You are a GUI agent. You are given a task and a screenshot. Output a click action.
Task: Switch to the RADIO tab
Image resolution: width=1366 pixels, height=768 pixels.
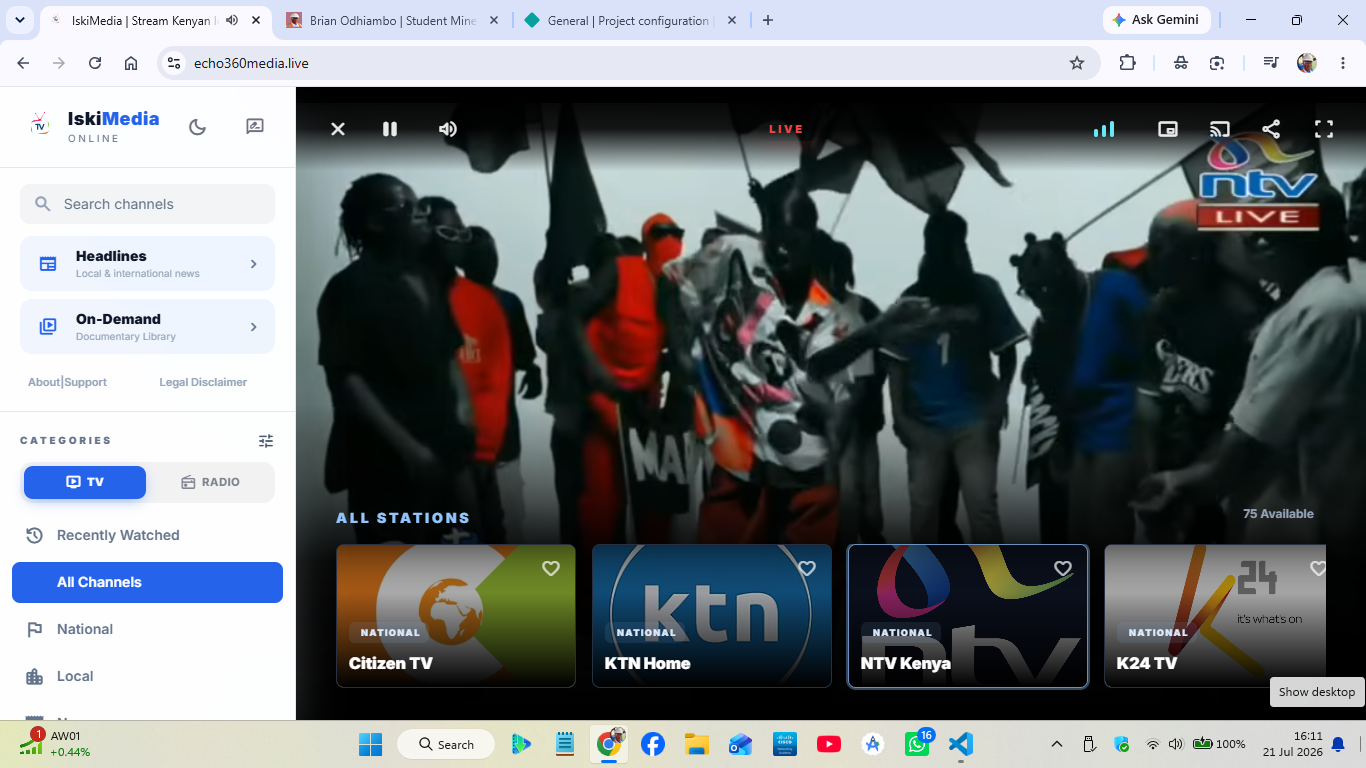click(x=210, y=482)
